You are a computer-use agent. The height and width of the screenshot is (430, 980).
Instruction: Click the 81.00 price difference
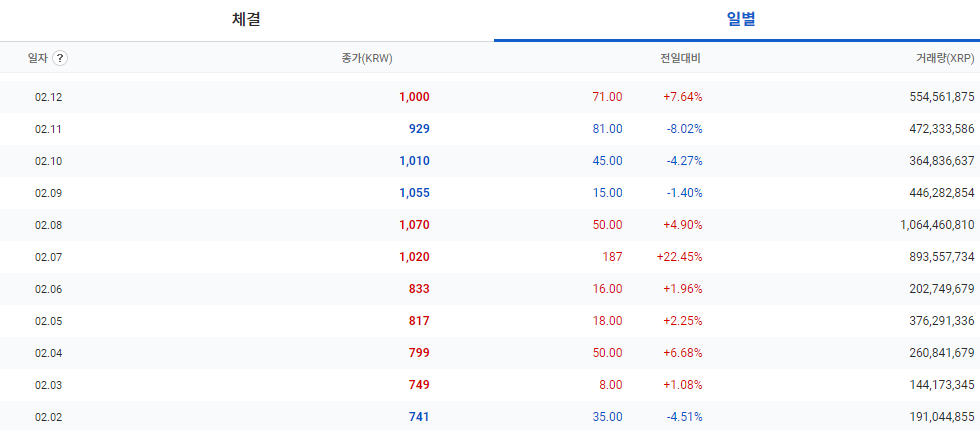(x=607, y=129)
